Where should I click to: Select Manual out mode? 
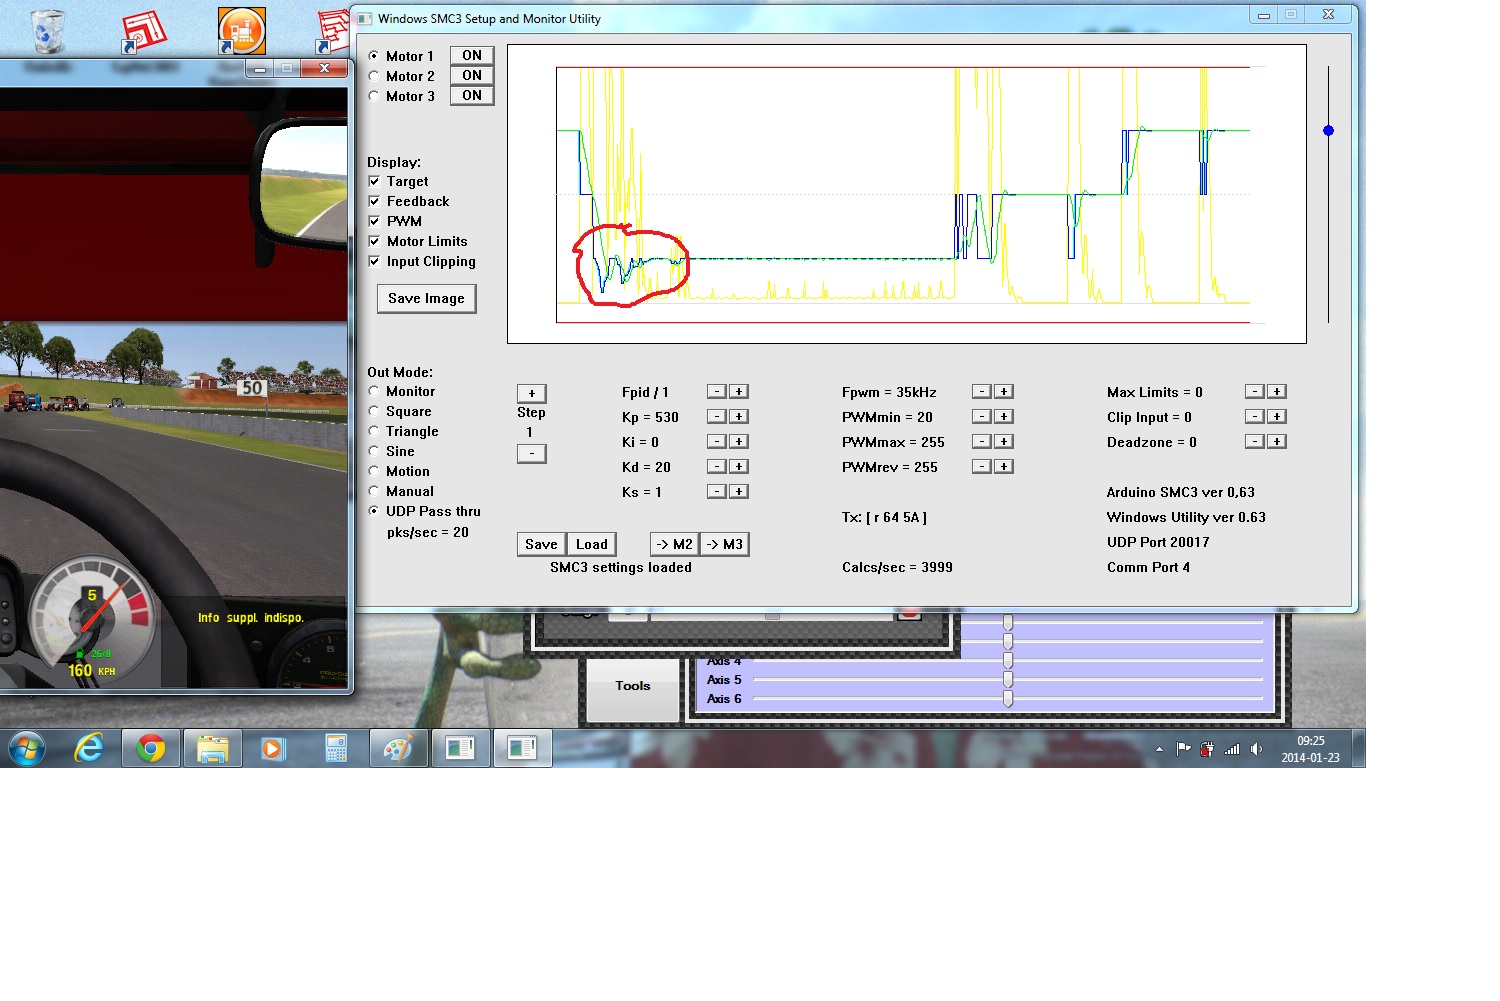tap(374, 491)
